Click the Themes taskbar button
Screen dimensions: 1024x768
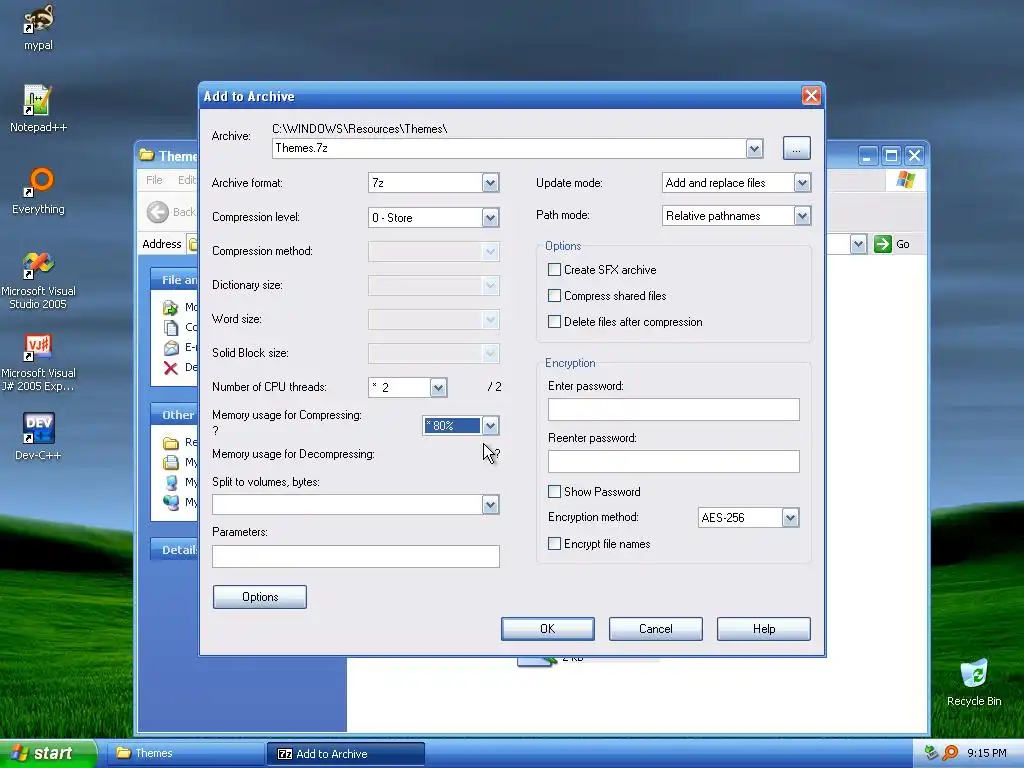[185, 754]
